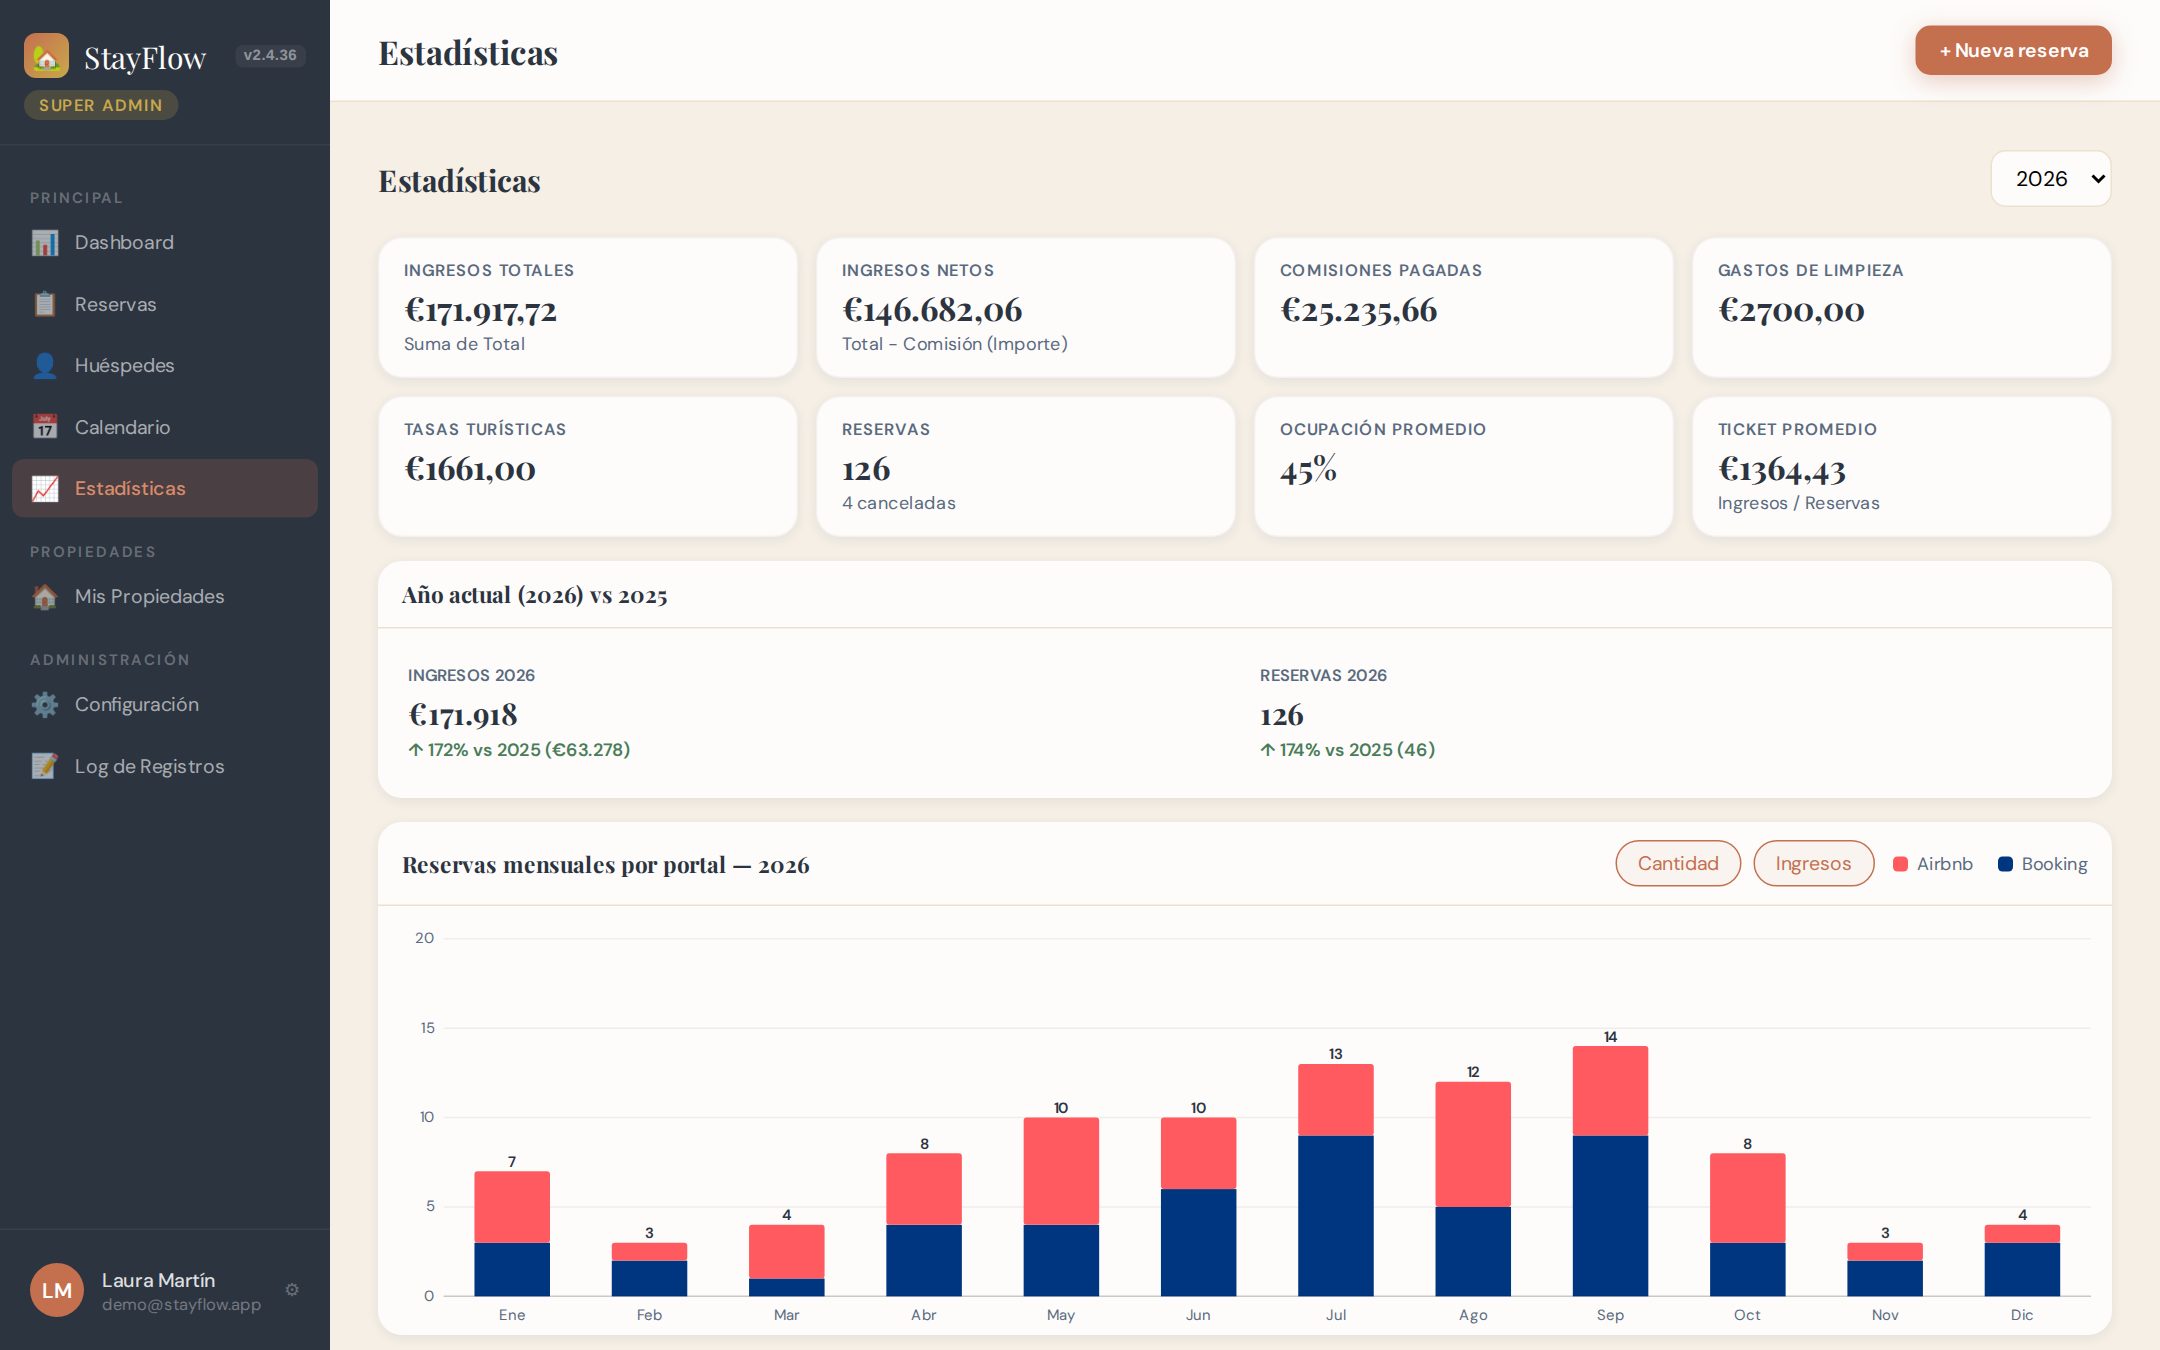The image size is (2160, 1350).
Task: Click the Calendario calendar icon
Action: (x=45, y=427)
